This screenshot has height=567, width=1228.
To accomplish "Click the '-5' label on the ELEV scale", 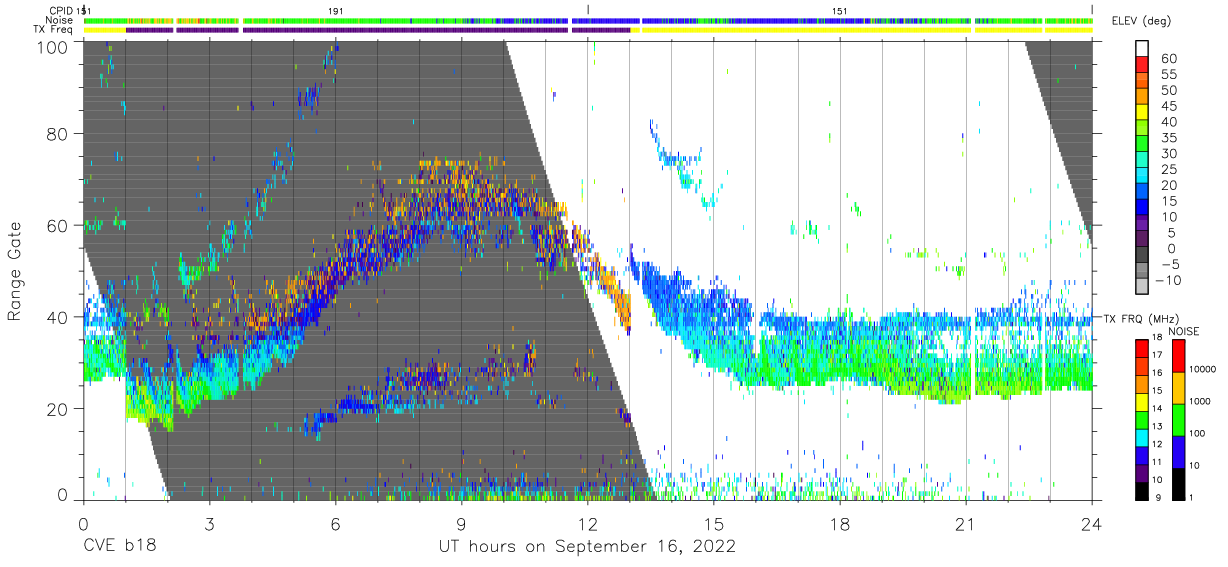I will pyautogui.click(x=1169, y=265).
